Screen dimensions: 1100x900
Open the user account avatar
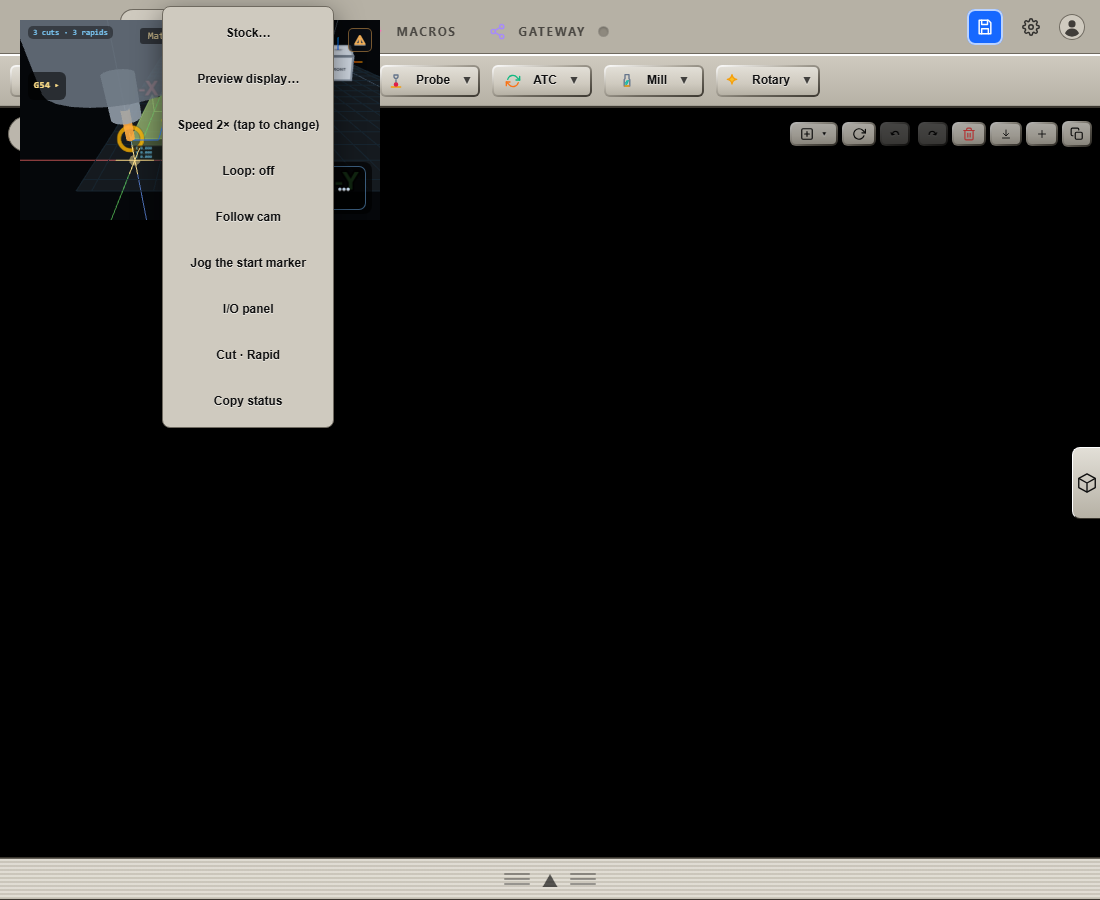click(1071, 27)
